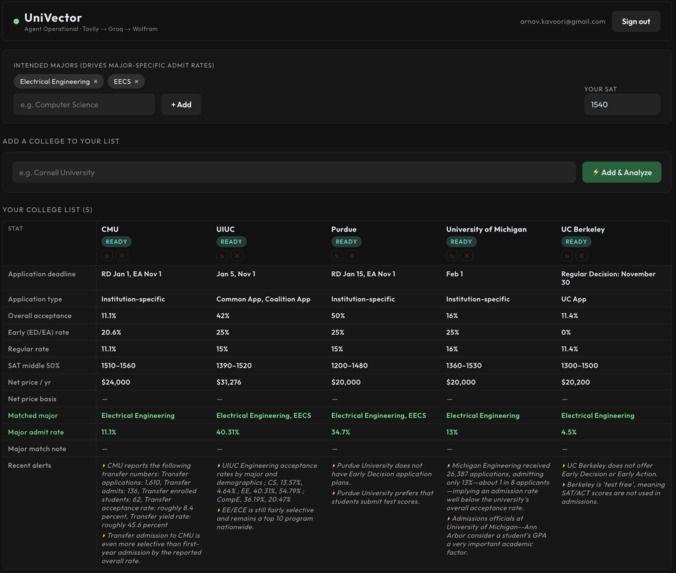This screenshot has width=676, height=573.
Task: Click the Major admit rate row label
Action: (x=36, y=432)
